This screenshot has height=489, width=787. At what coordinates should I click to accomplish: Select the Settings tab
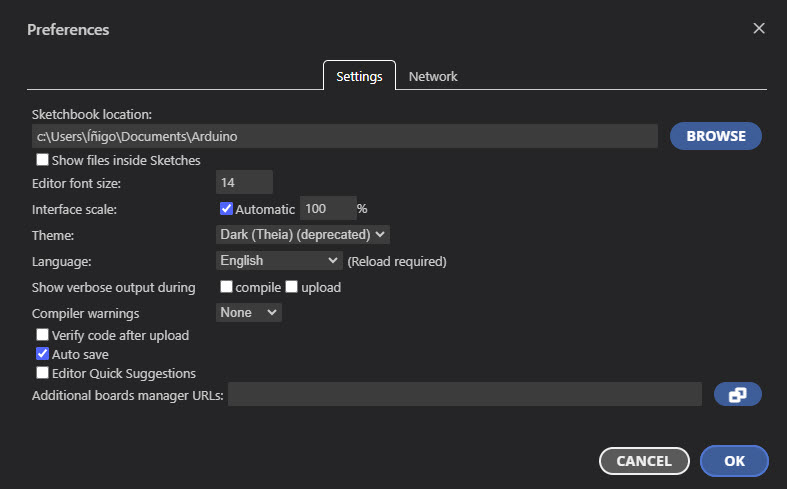[x=359, y=76]
